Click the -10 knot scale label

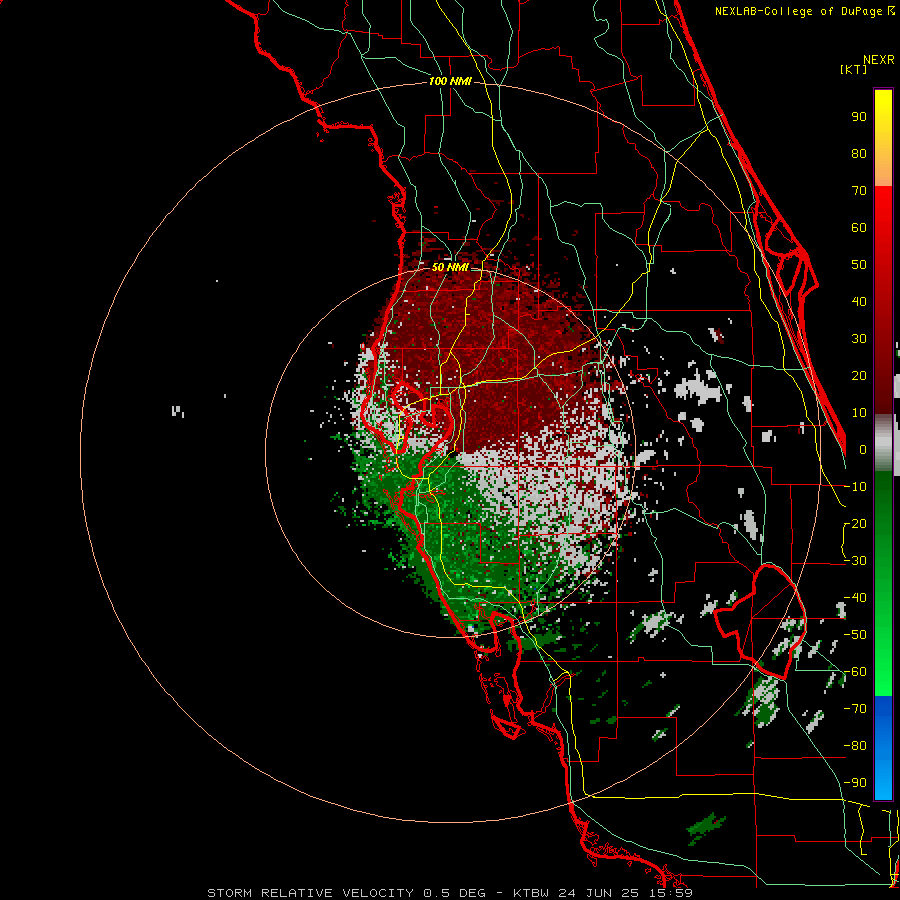click(x=855, y=487)
